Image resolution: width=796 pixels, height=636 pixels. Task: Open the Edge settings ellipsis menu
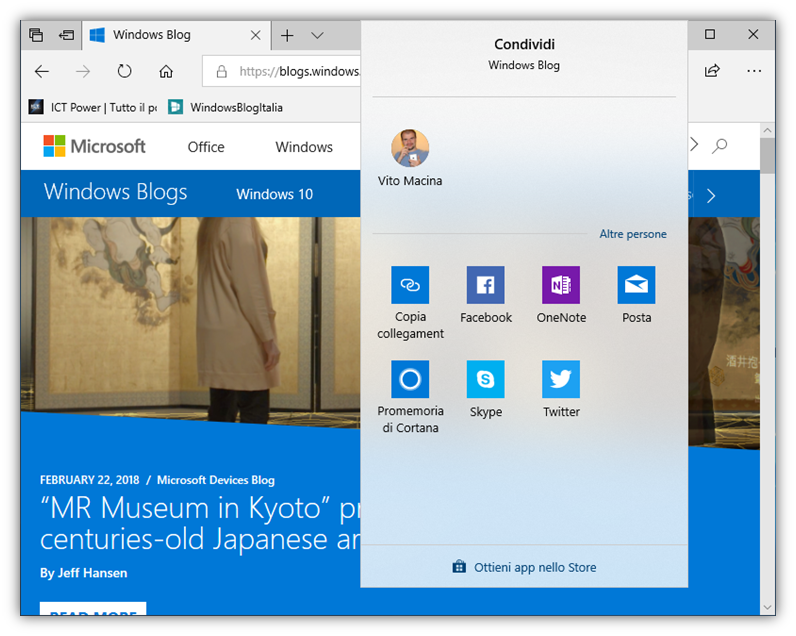[753, 71]
